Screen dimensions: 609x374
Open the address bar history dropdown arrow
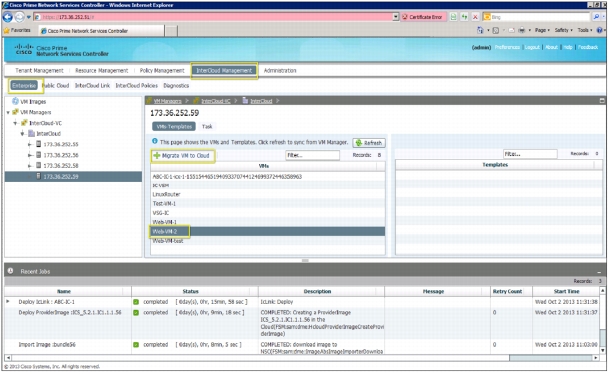coord(395,17)
